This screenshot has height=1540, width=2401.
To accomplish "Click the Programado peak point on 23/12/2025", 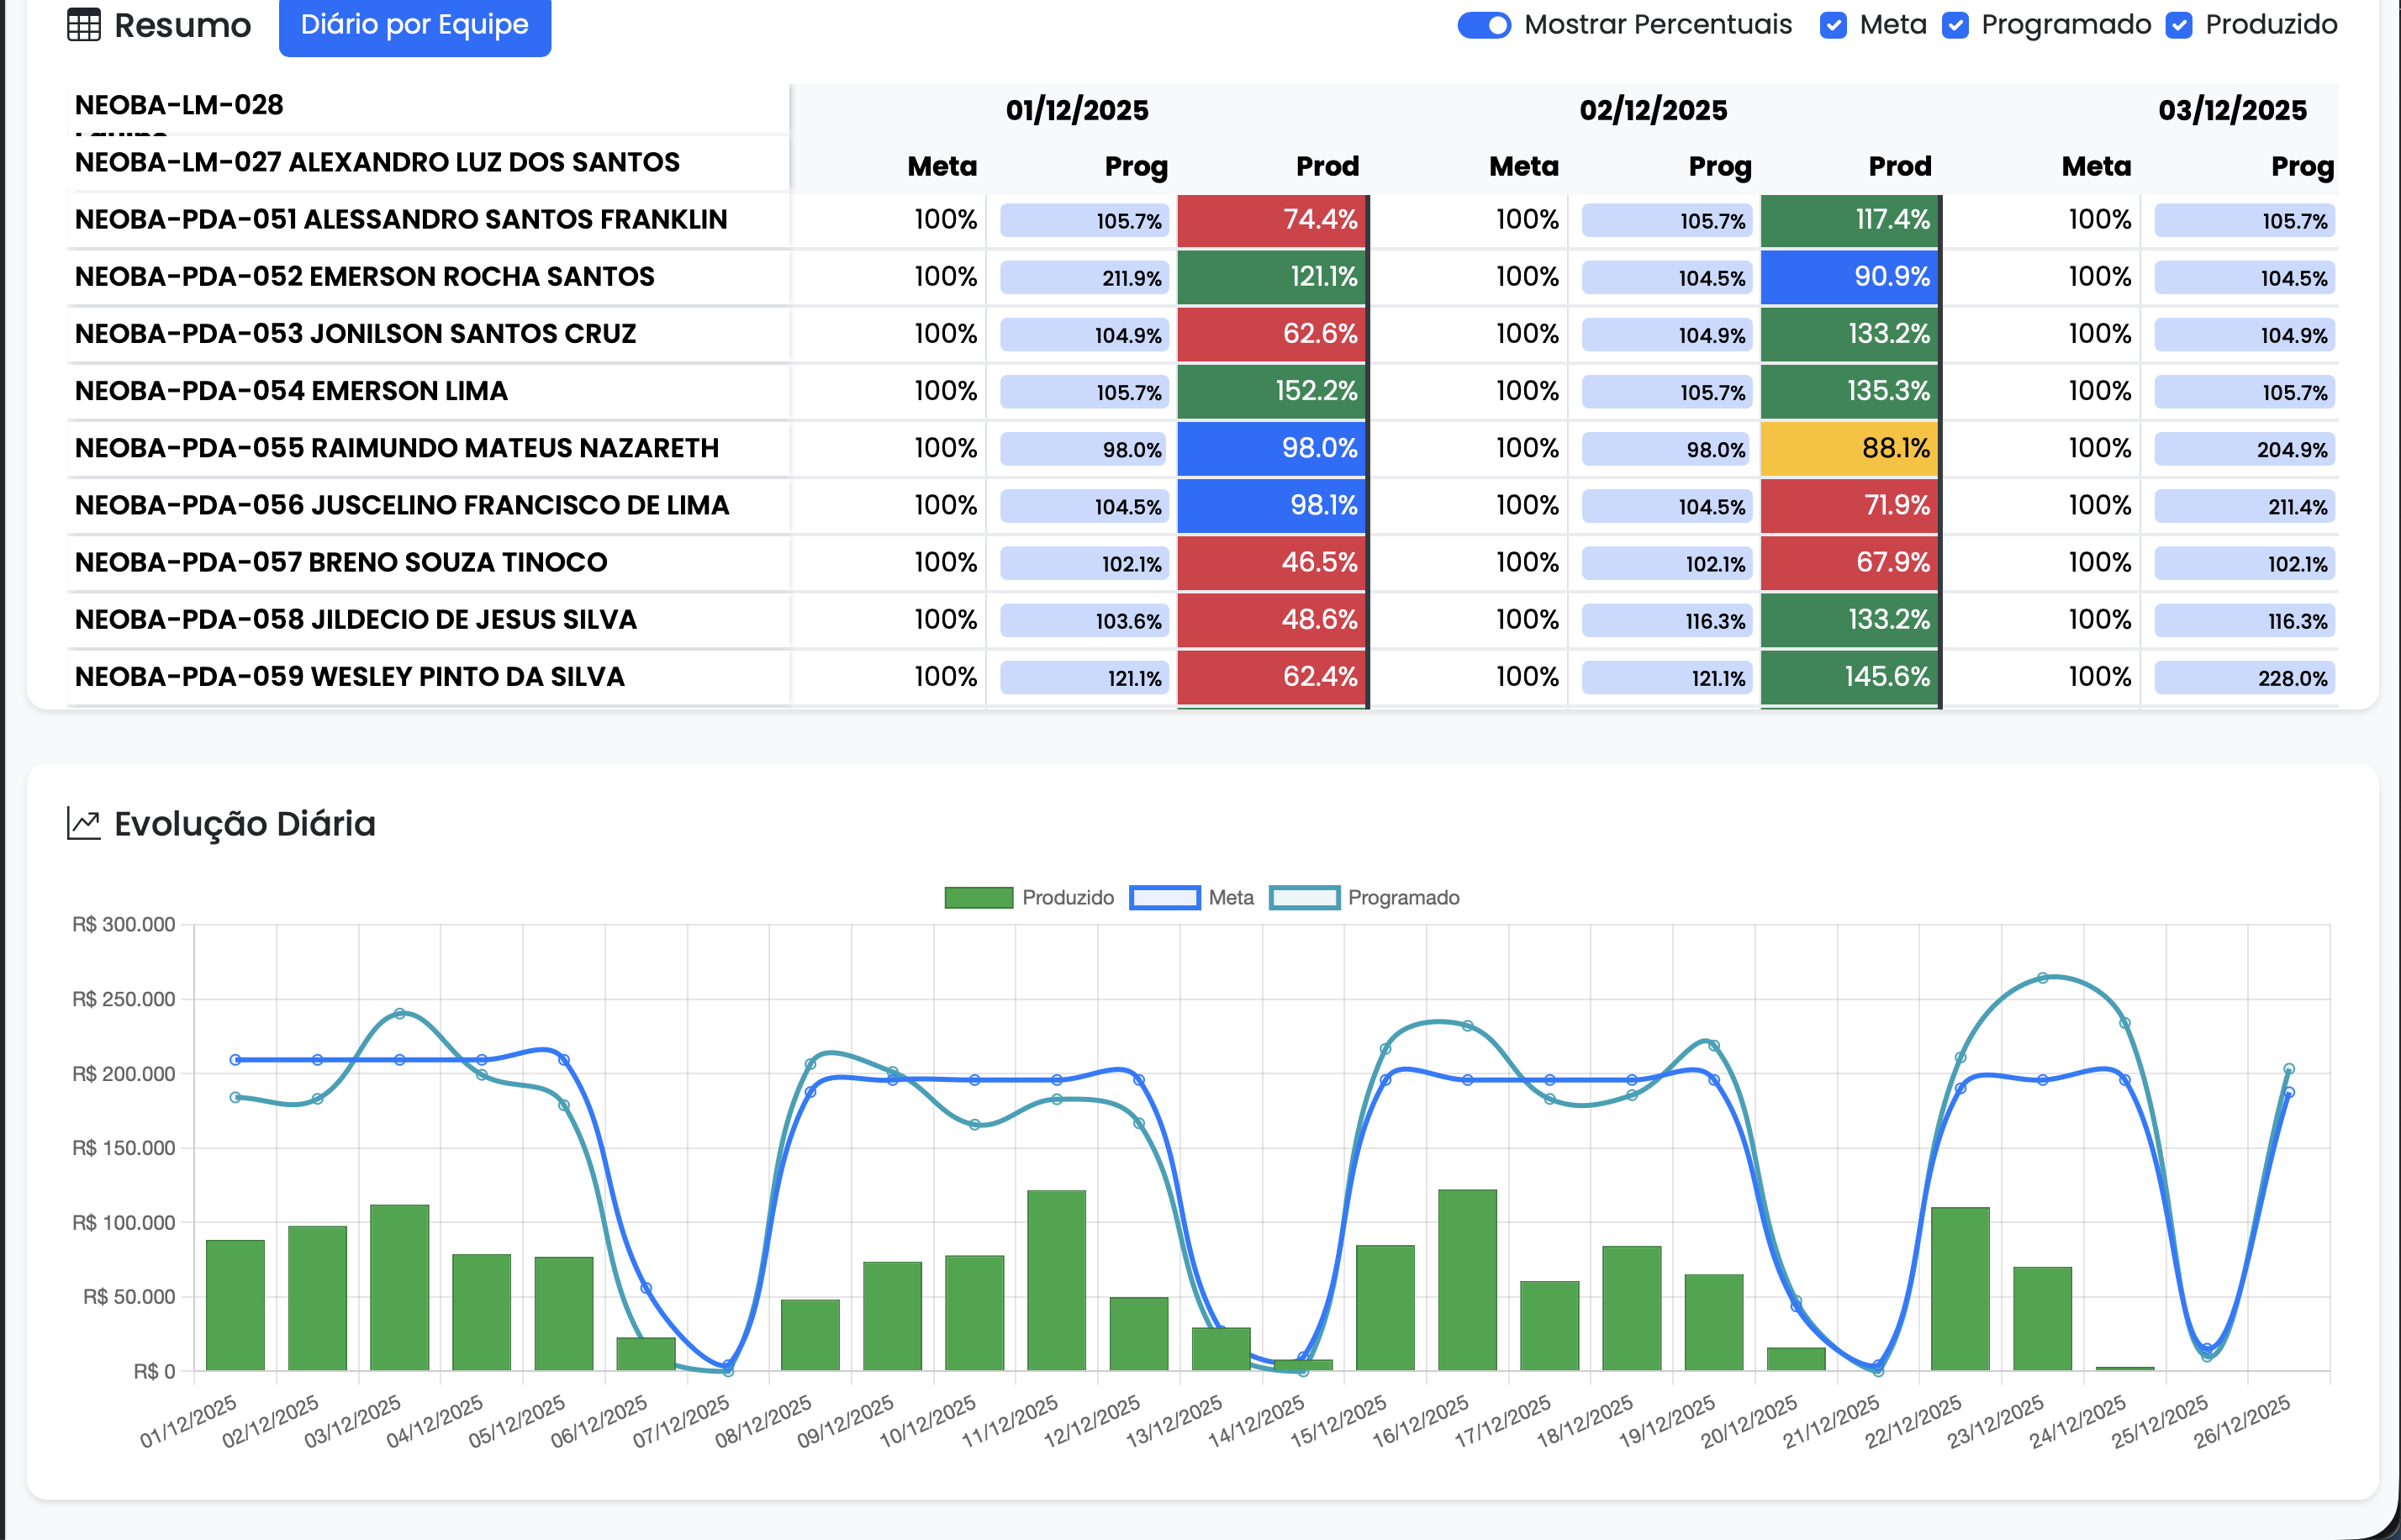I will [2042, 978].
